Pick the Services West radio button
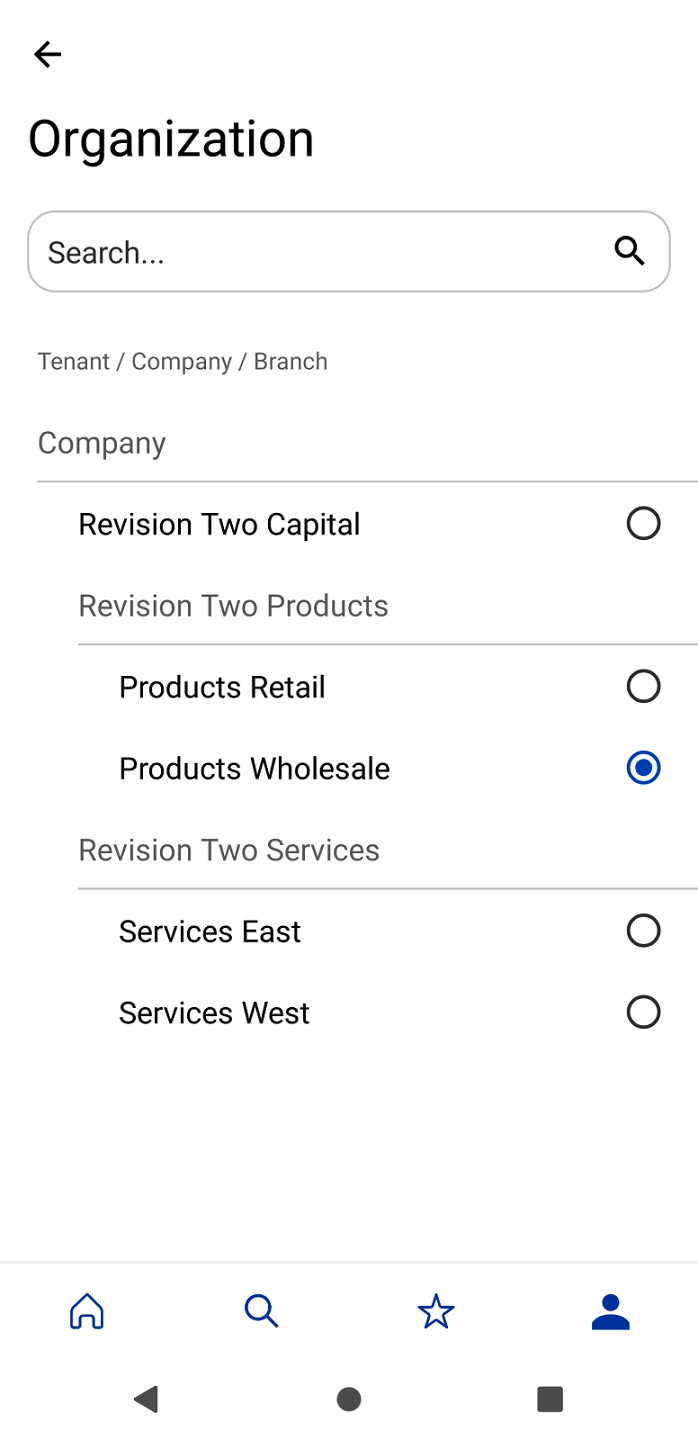This screenshot has height=1440, width=698. [x=643, y=1012]
